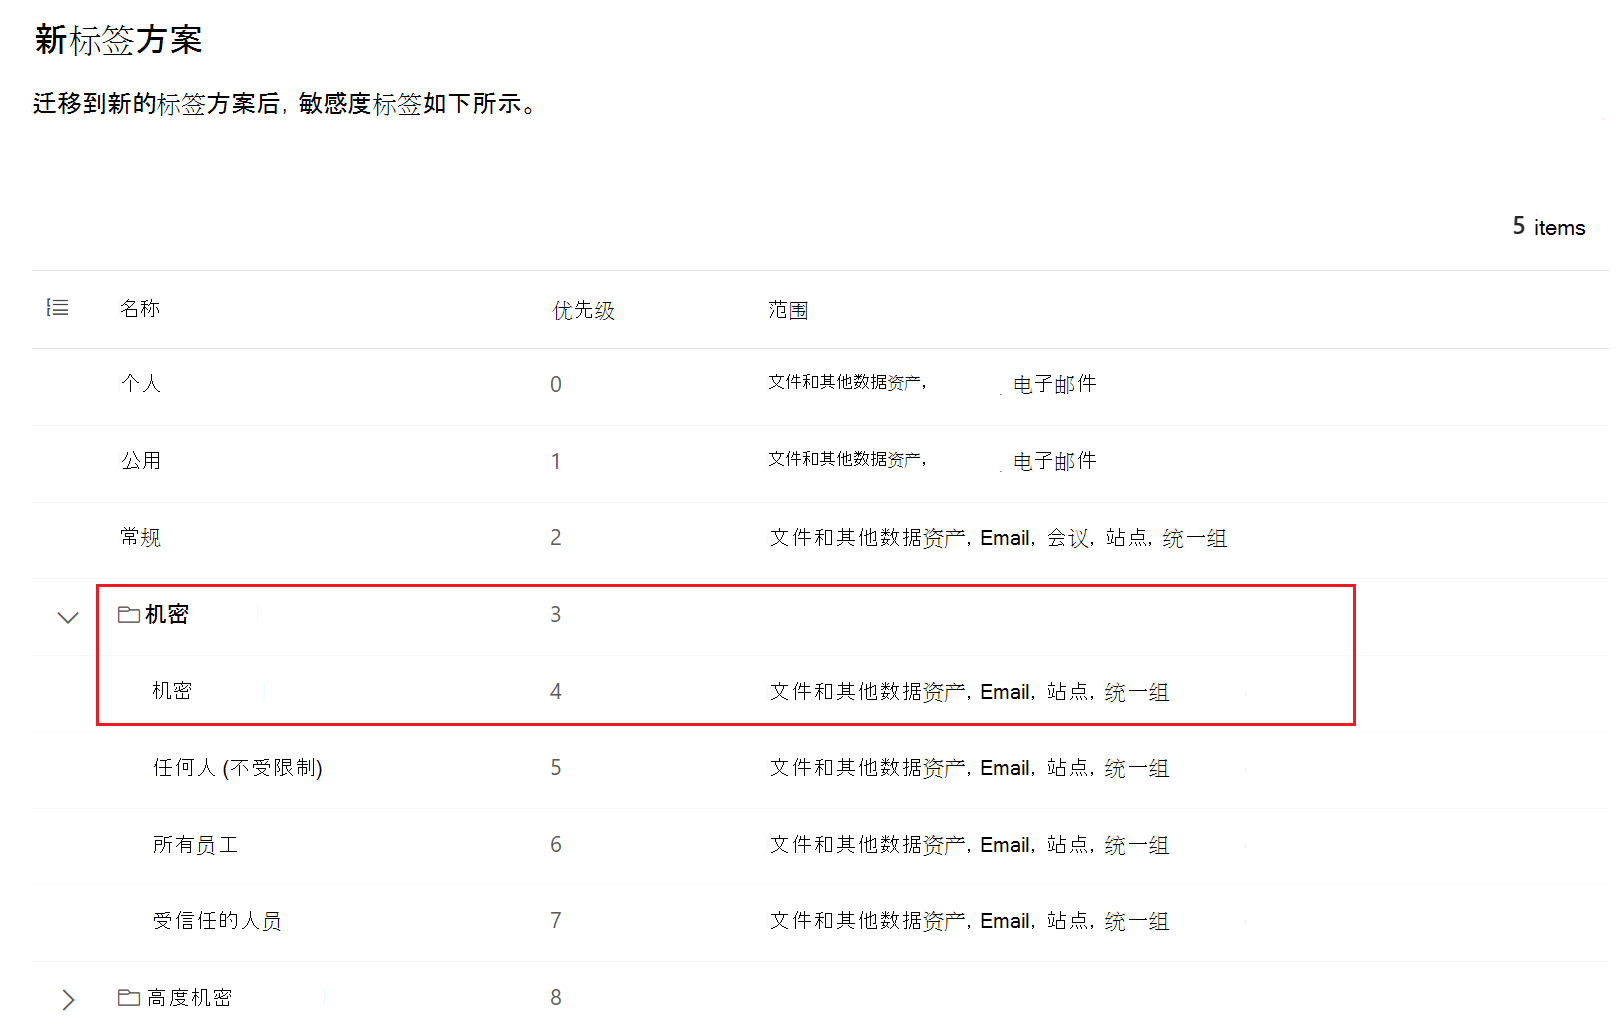Screen dimensions: 1622x1032
Task: Click the folder icon beside 机密 group
Action: pos(127,615)
